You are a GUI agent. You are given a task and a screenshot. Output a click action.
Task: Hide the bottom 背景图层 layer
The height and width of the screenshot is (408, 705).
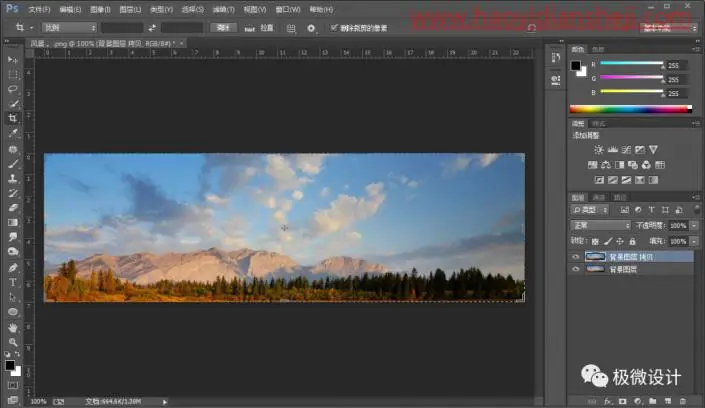[x=576, y=269]
